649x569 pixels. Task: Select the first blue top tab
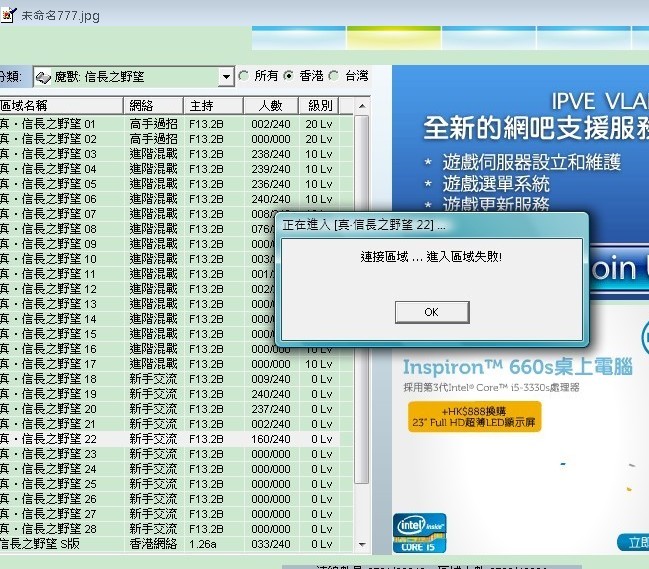coord(299,38)
